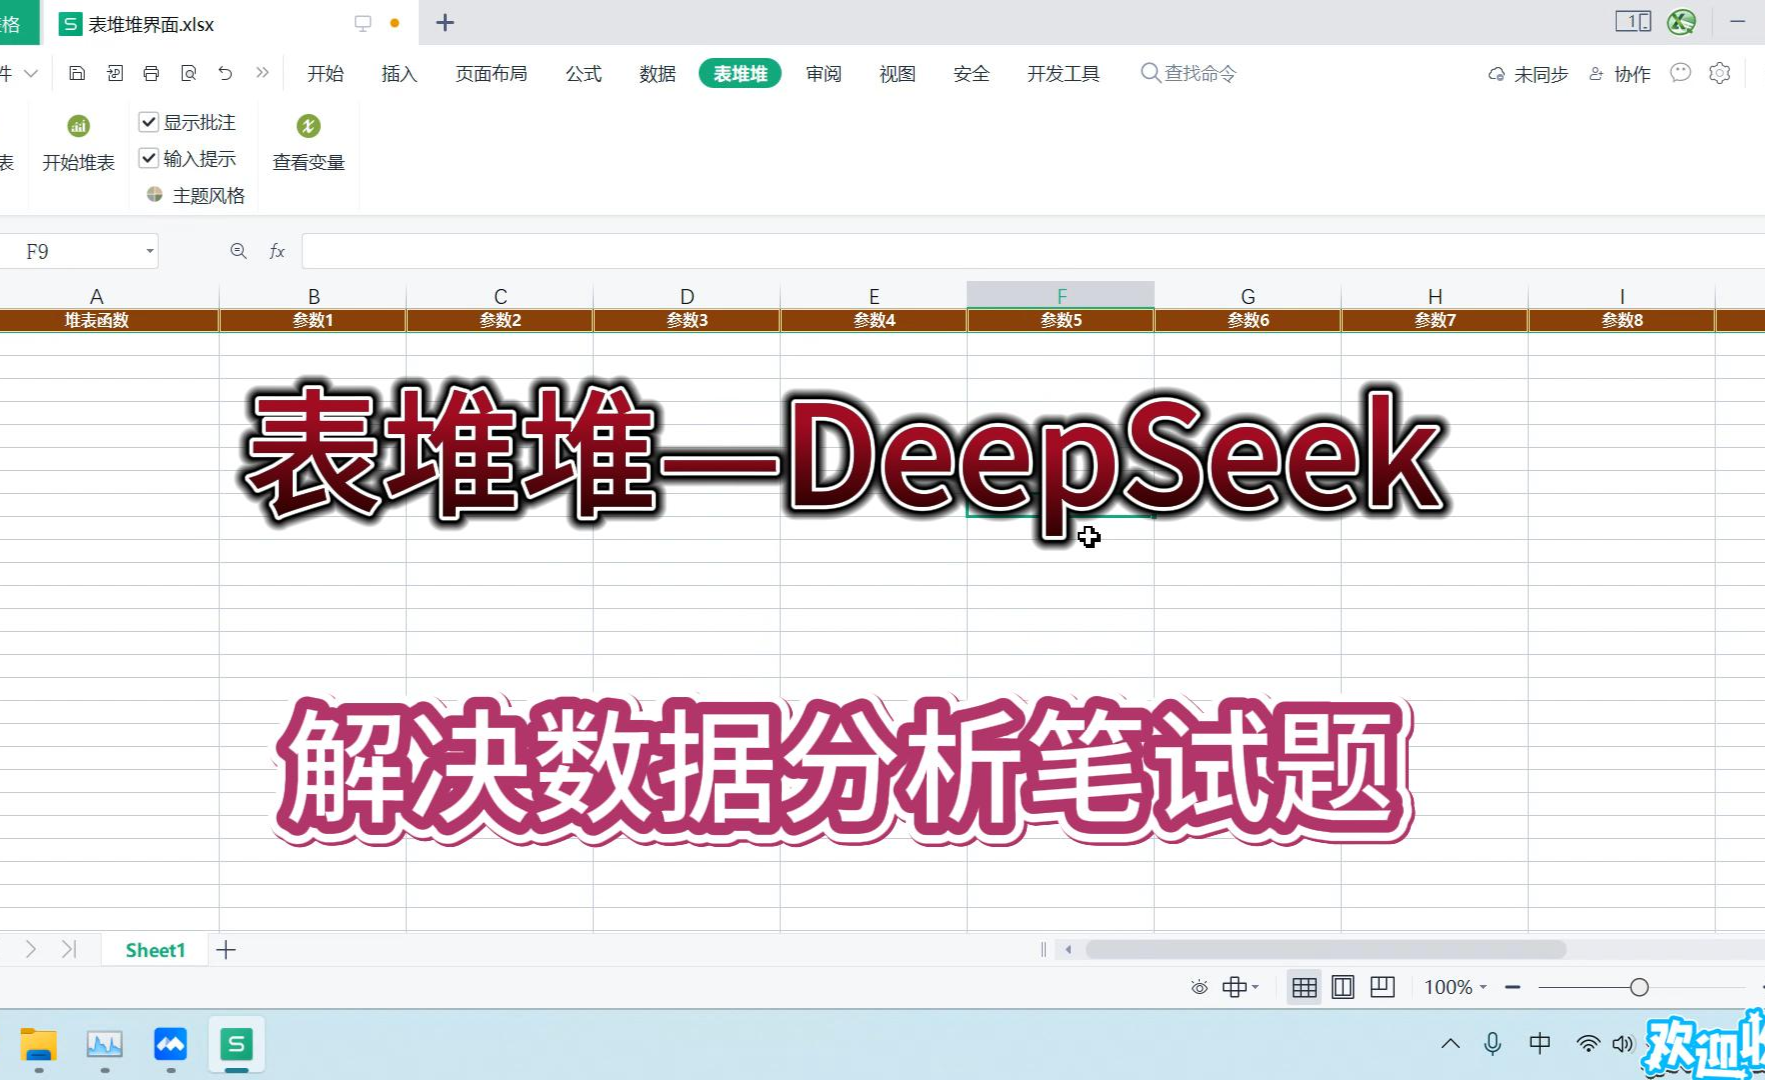Click the Save icon in quick access toolbar
Screen dimensions: 1765x1080
(x=77, y=72)
